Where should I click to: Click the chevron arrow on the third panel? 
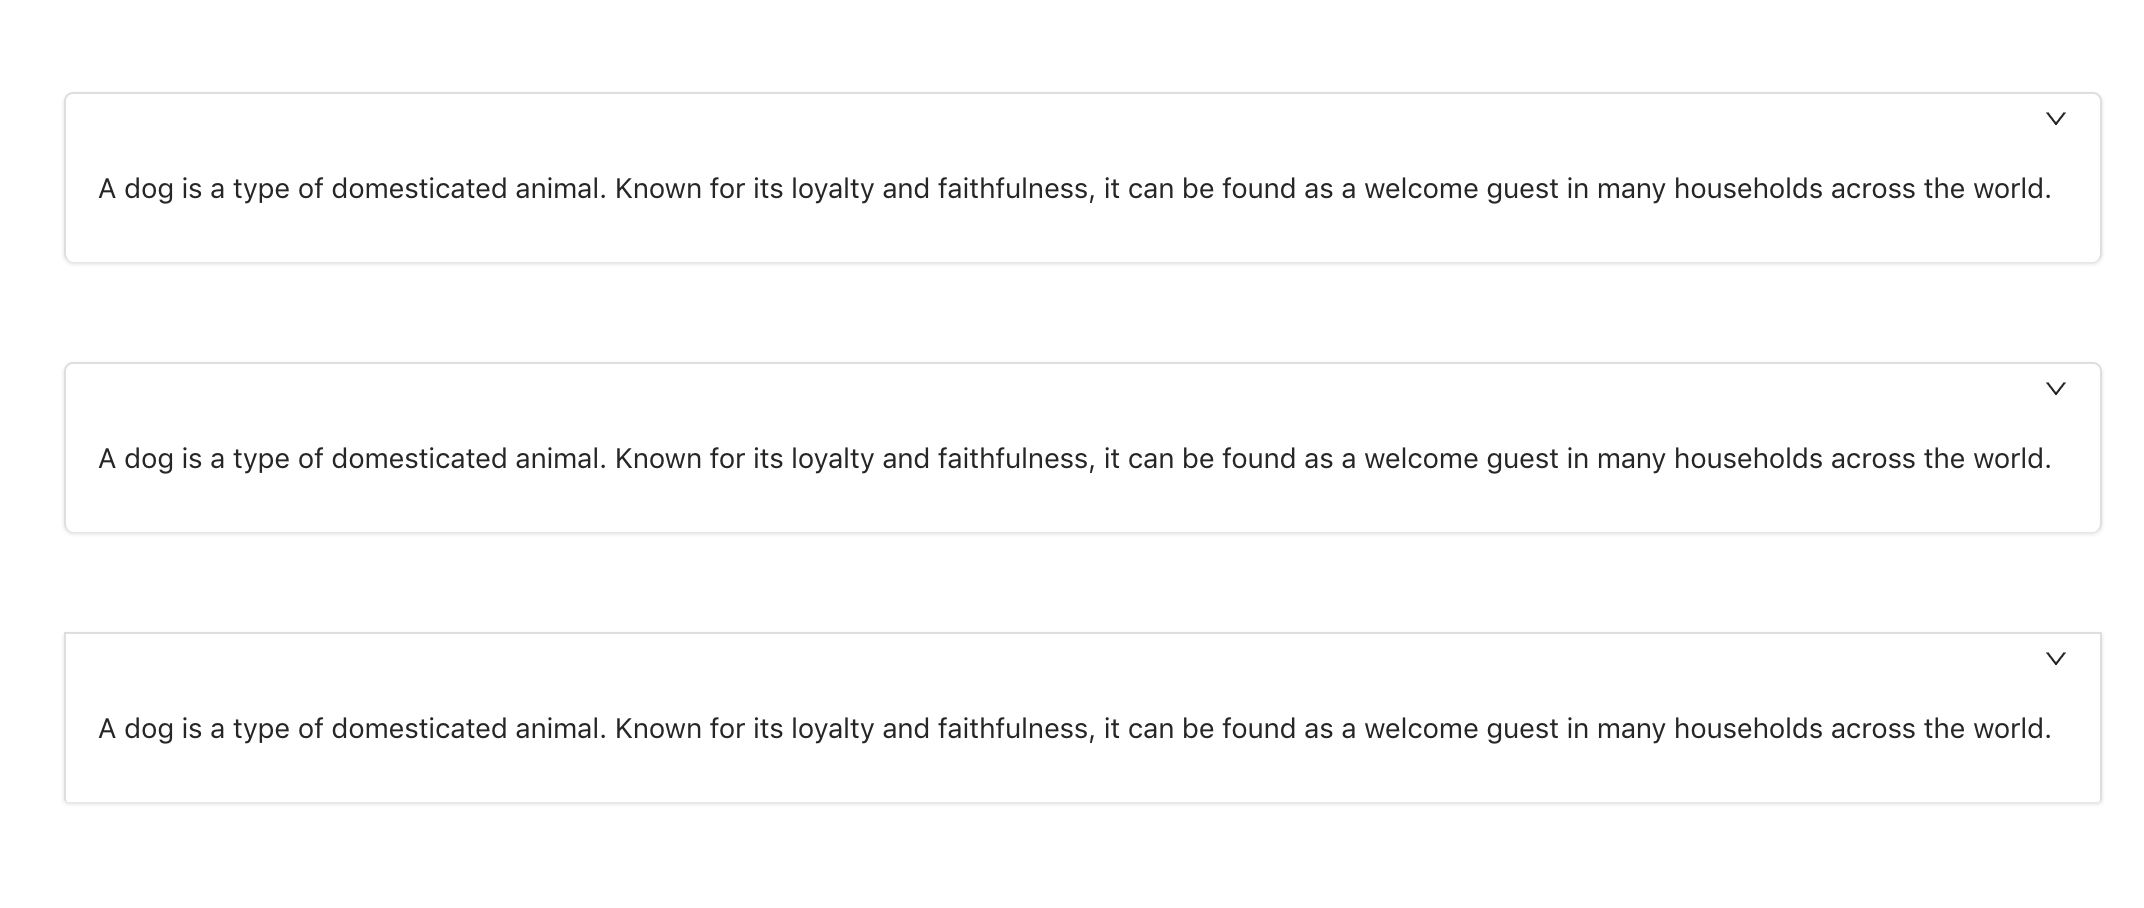[2055, 659]
